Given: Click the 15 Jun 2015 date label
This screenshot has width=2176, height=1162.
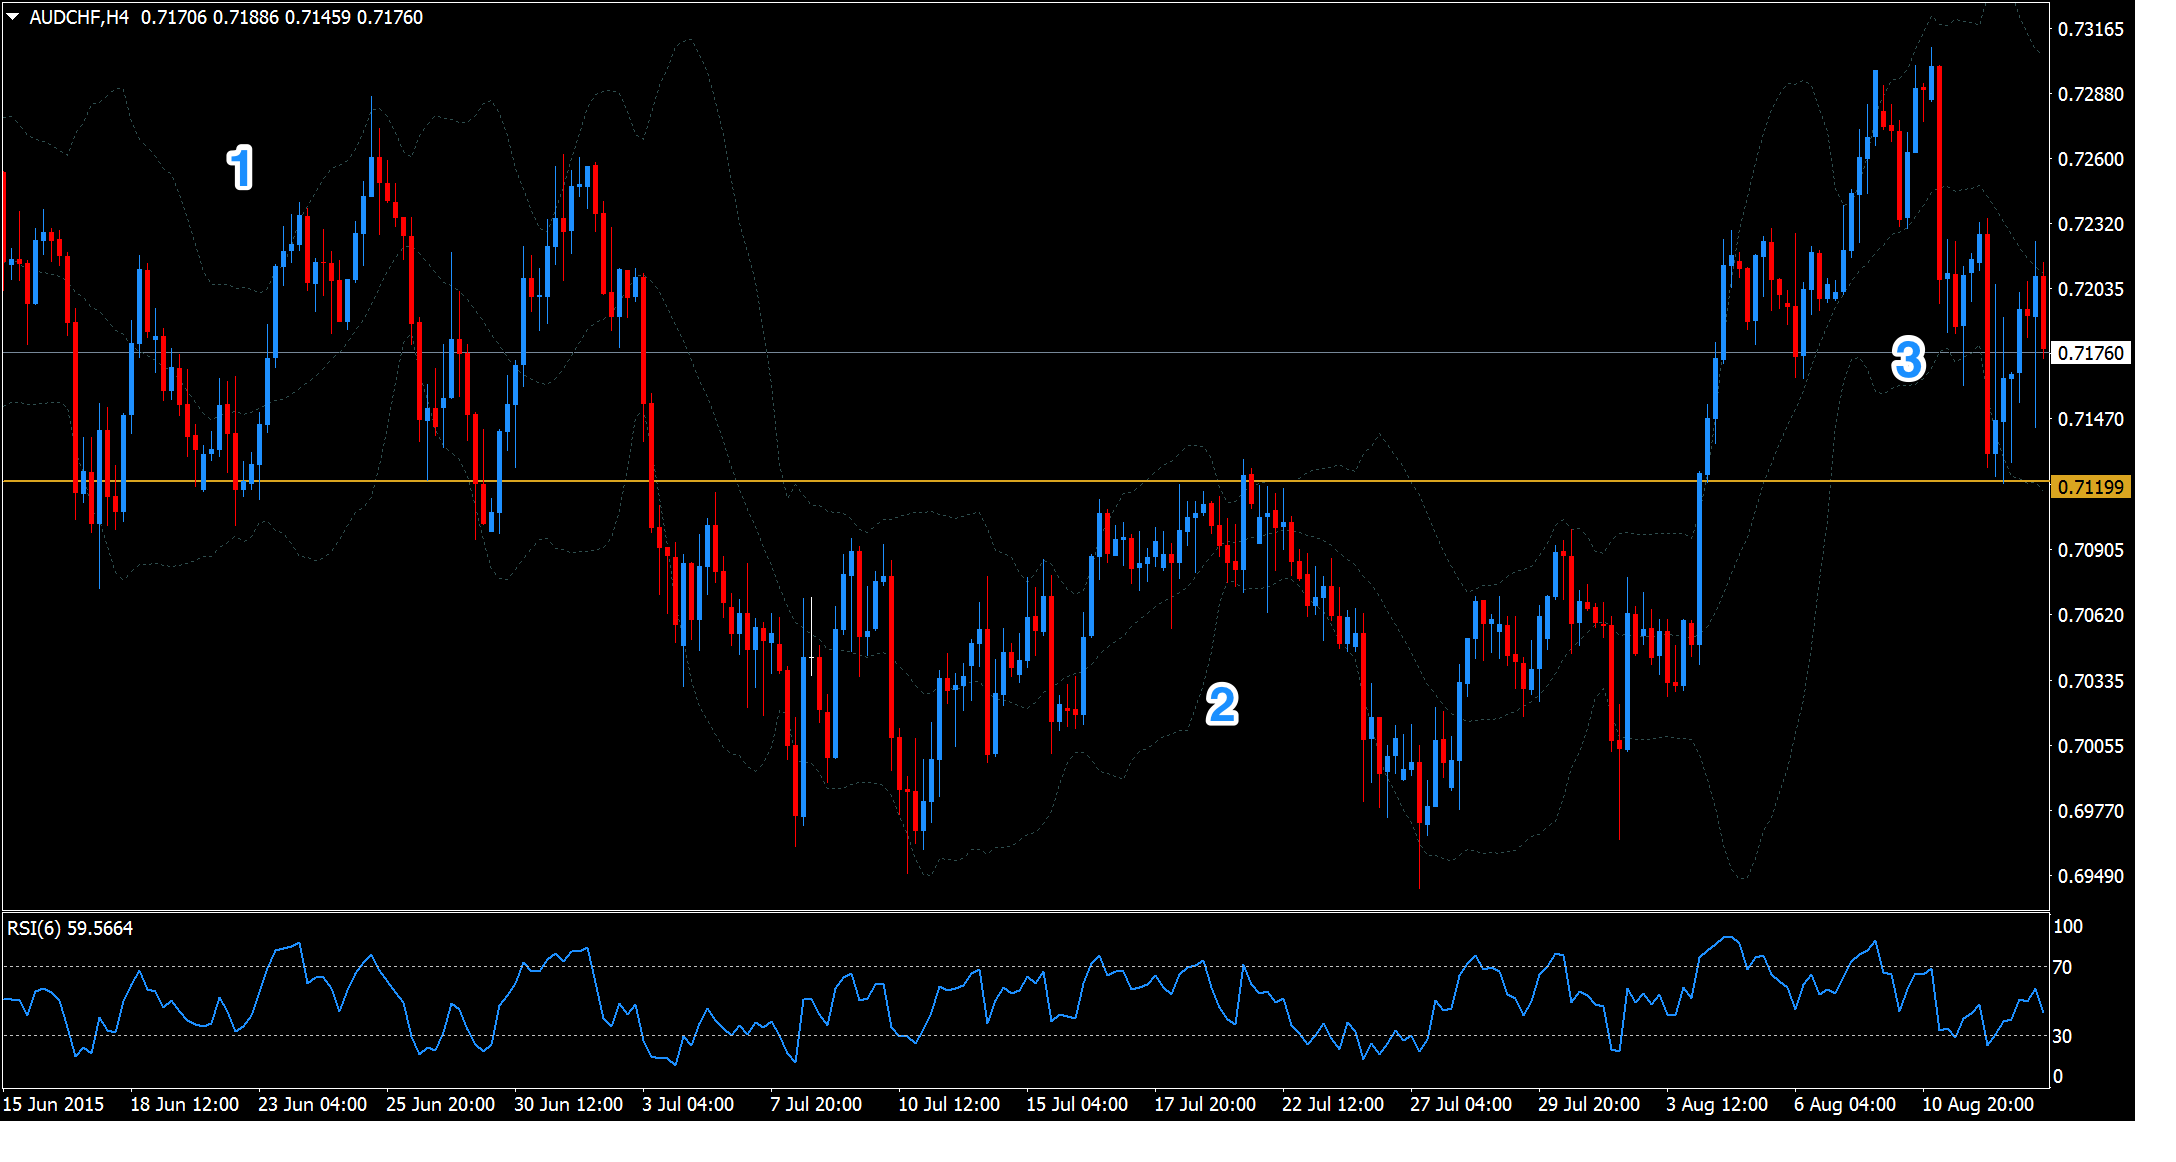Looking at the screenshot, I should click(53, 1104).
